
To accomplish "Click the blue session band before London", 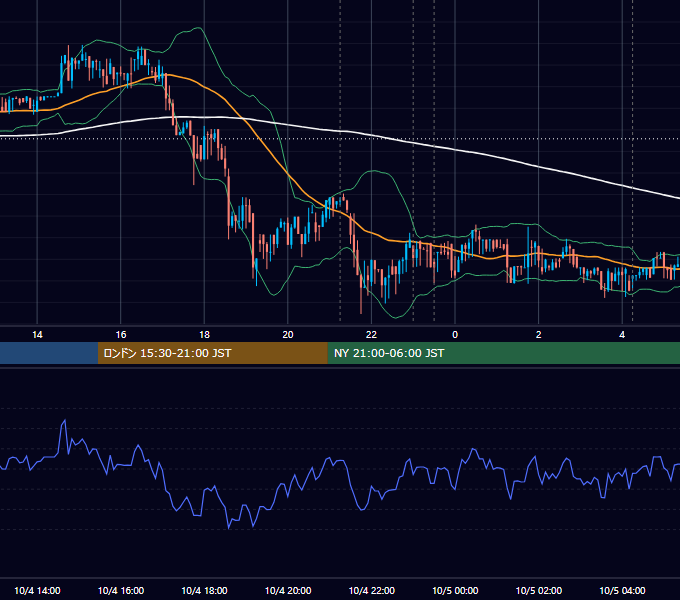I will tap(49, 353).
